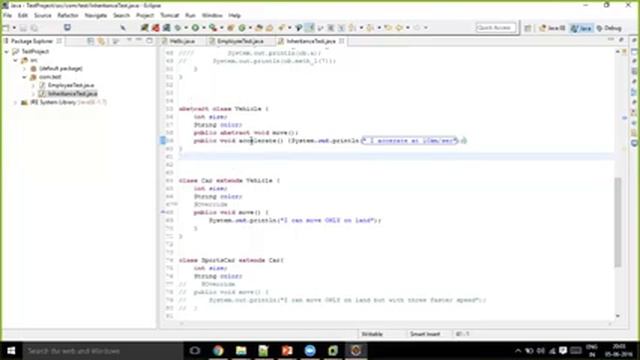The height and width of the screenshot is (360, 640).
Task: Click the New Java Class icon
Action: [242, 28]
